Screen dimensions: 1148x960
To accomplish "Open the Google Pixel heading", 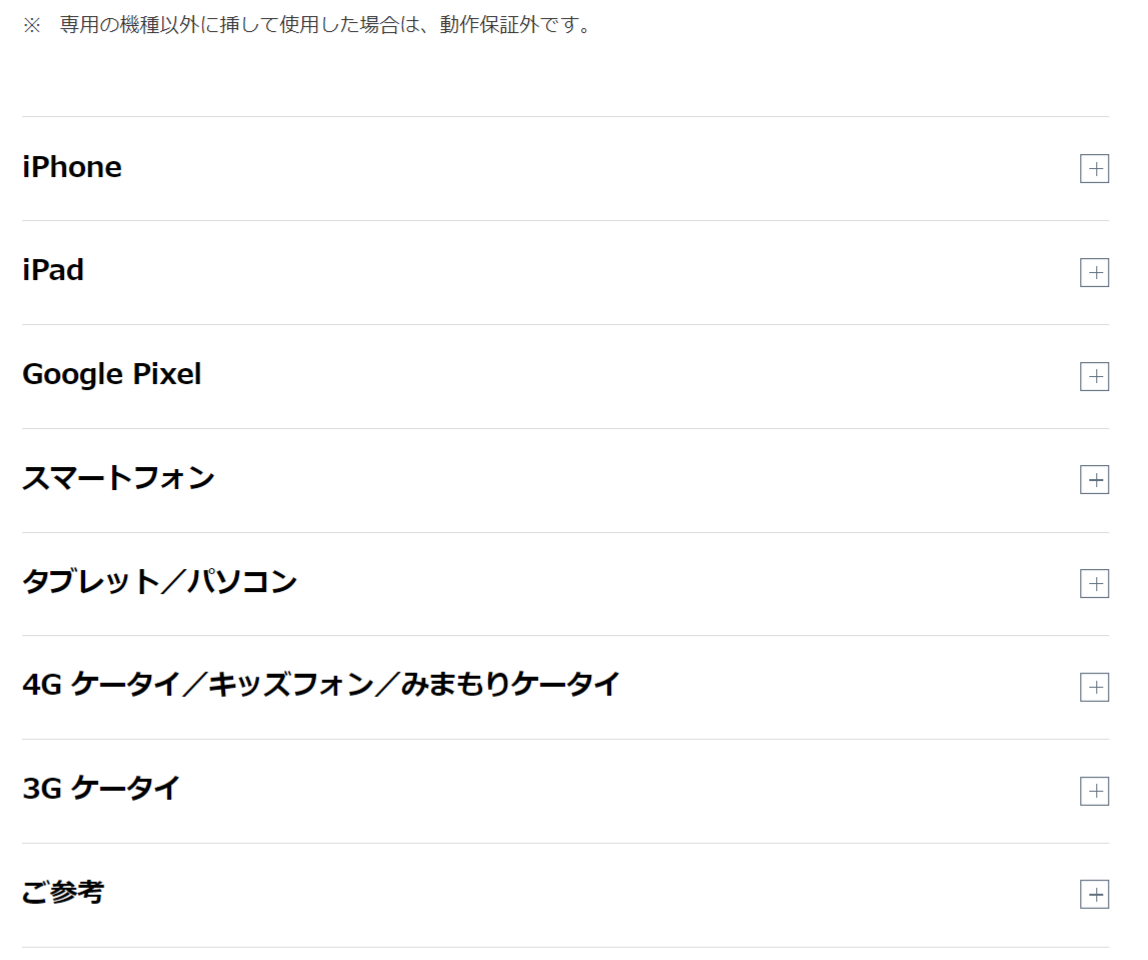I will pos(112,375).
